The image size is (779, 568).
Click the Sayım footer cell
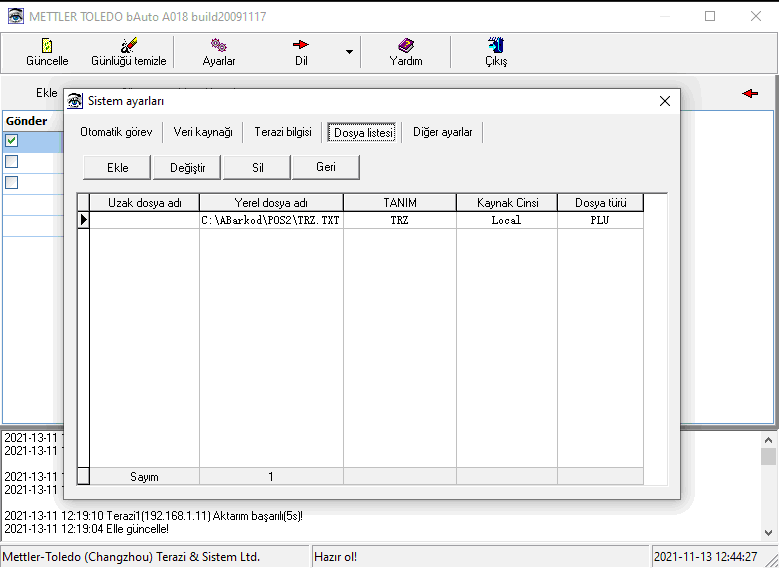[x=145, y=477]
